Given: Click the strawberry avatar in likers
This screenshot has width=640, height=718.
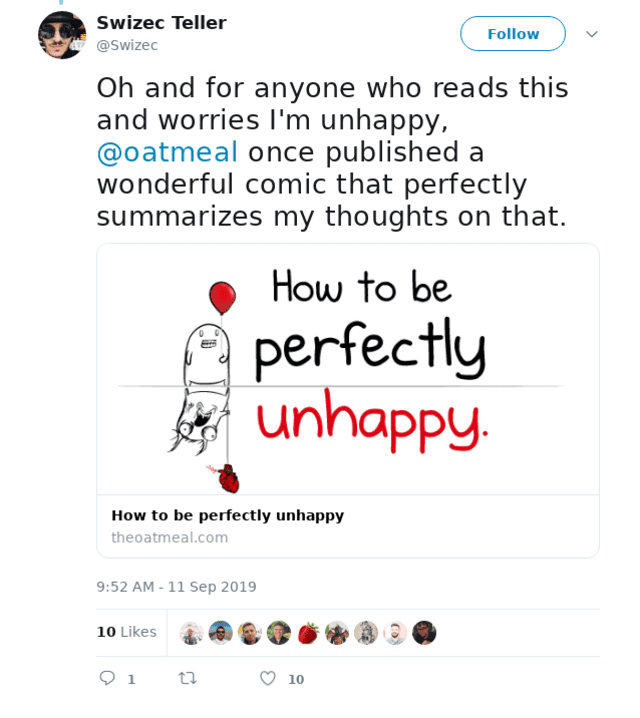Looking at the screenshot, I should pos(308,633).
